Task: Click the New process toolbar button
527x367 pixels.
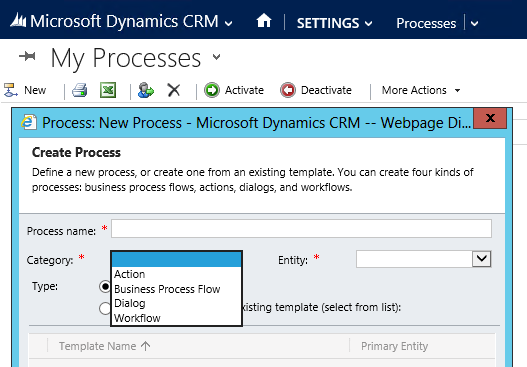Action: [x=25, y=90]
